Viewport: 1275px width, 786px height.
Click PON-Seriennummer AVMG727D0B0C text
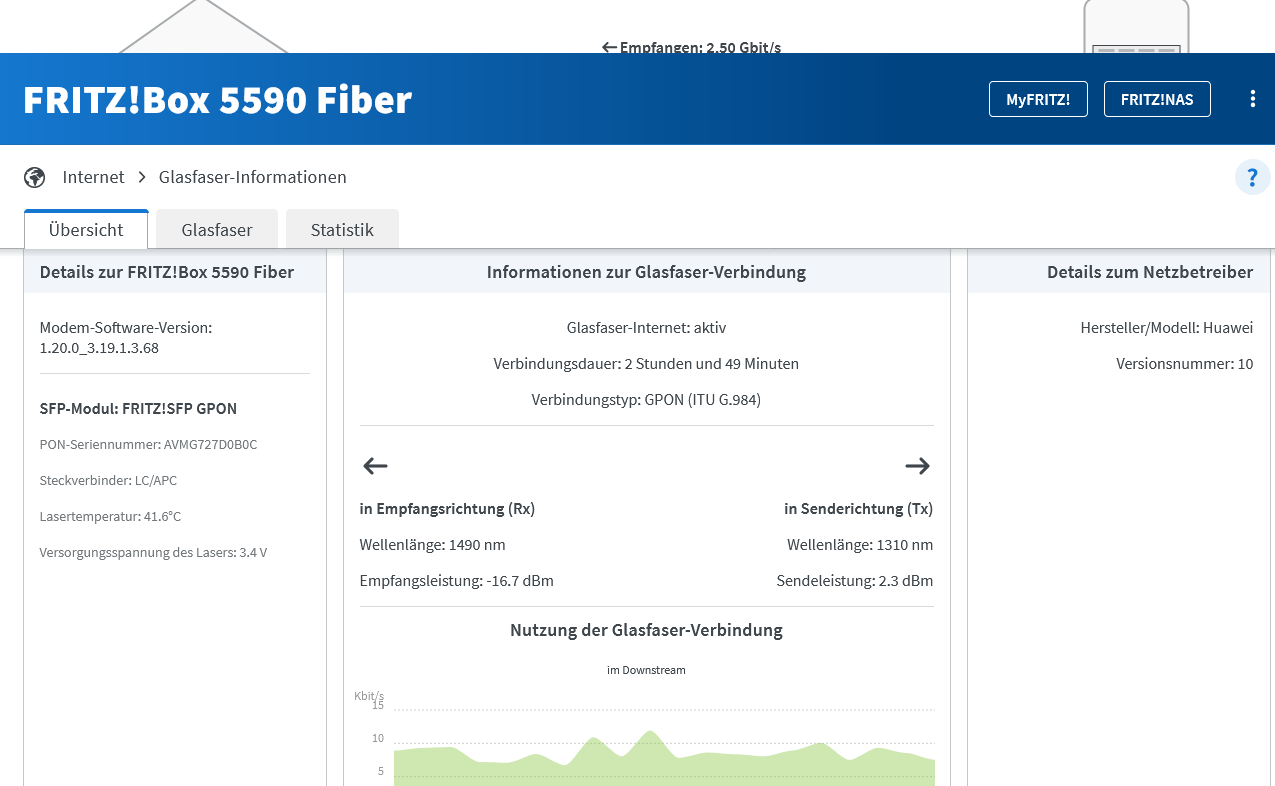tap(148, 444)
